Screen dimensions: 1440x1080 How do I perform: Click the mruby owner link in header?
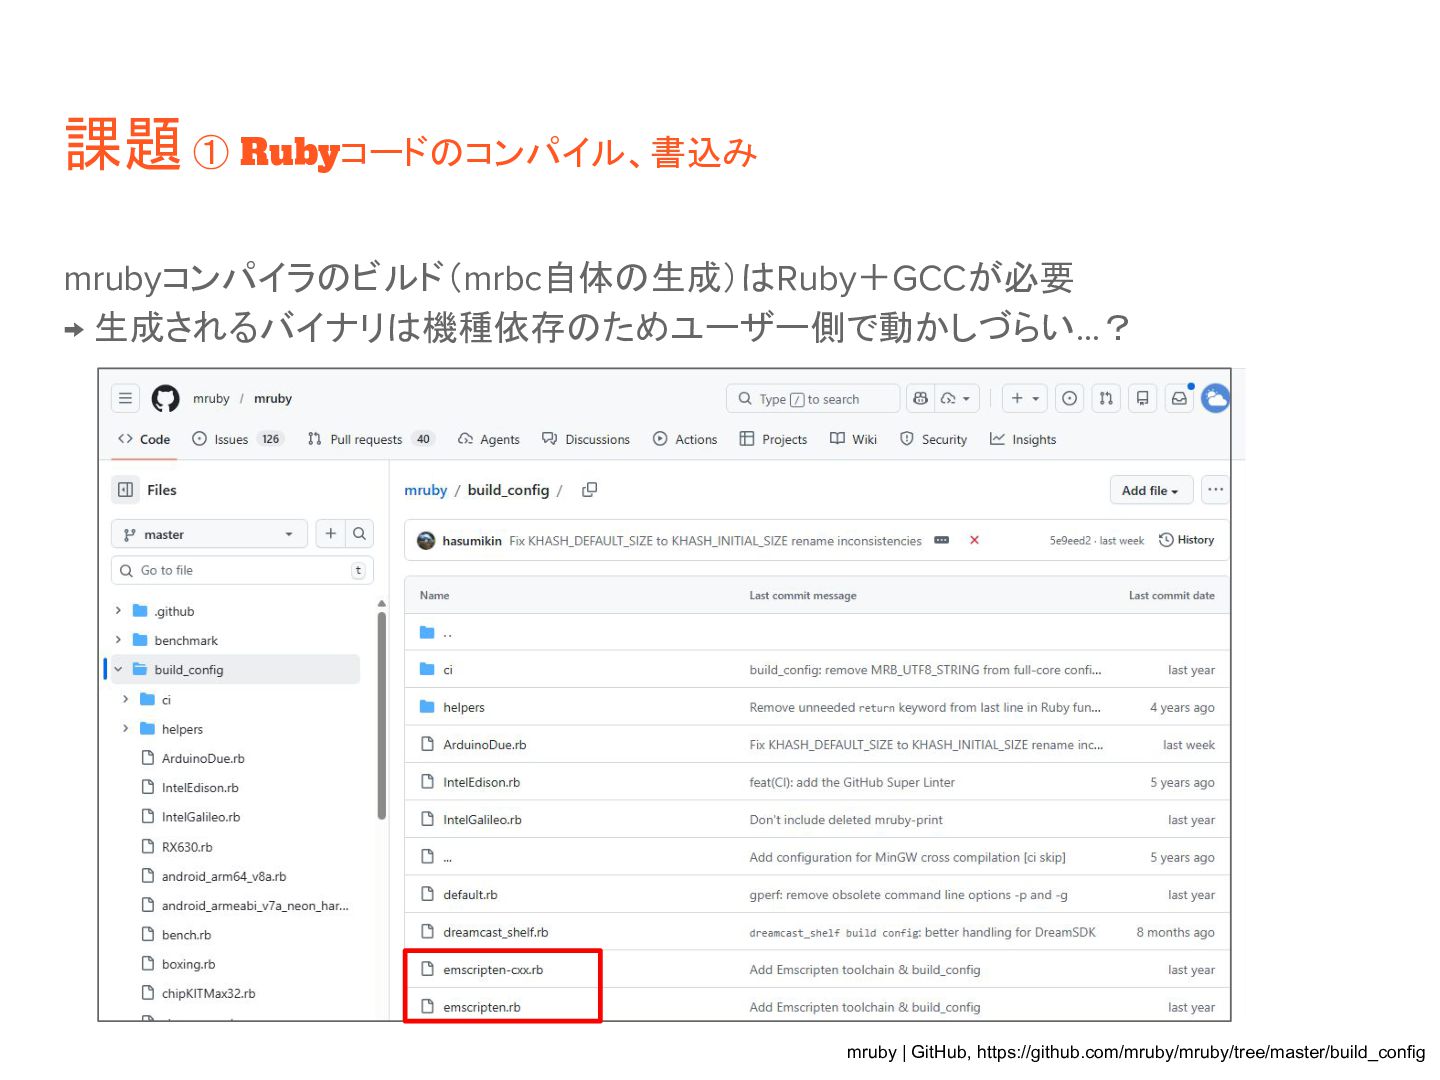[211, 398]
